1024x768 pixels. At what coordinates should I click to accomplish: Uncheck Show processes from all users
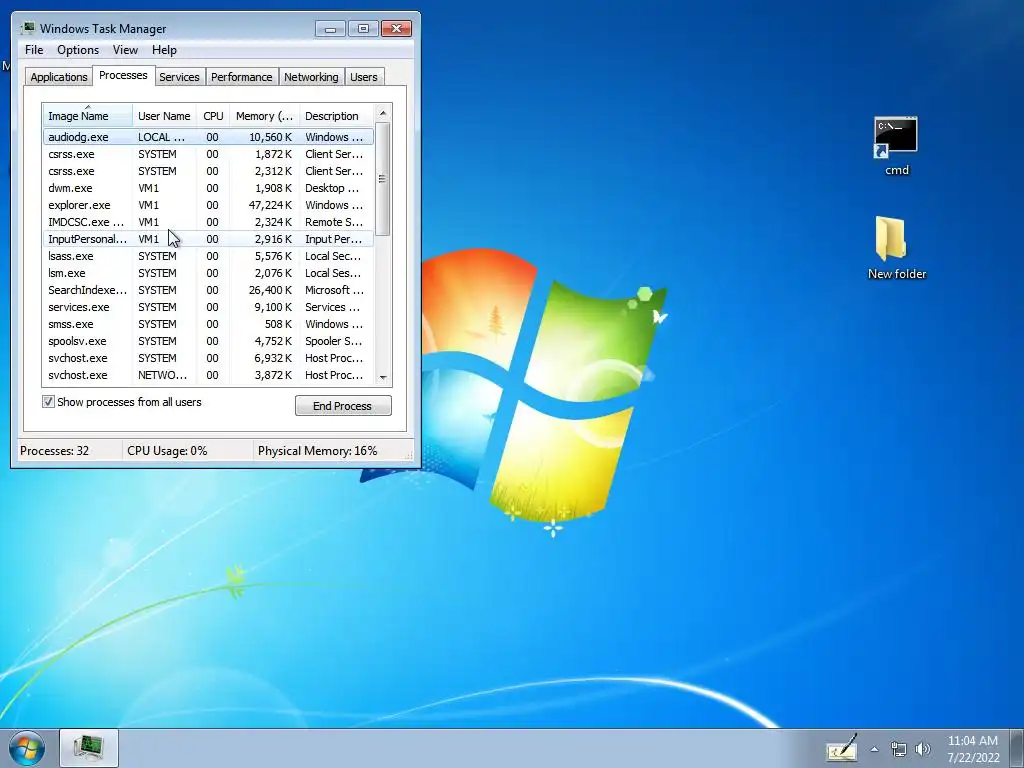[48, 402]
